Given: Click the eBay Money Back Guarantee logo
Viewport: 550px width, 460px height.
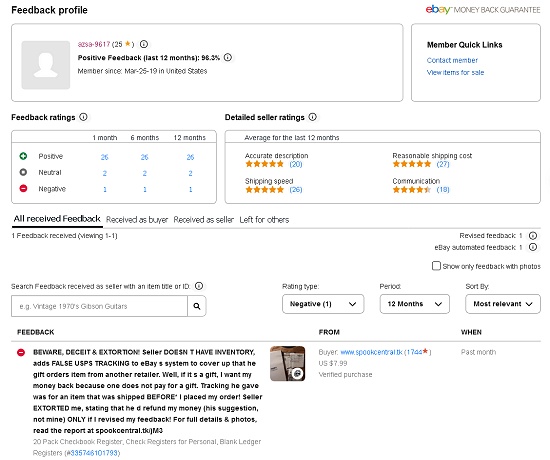Looking at the screenshot, I should 483,9.
